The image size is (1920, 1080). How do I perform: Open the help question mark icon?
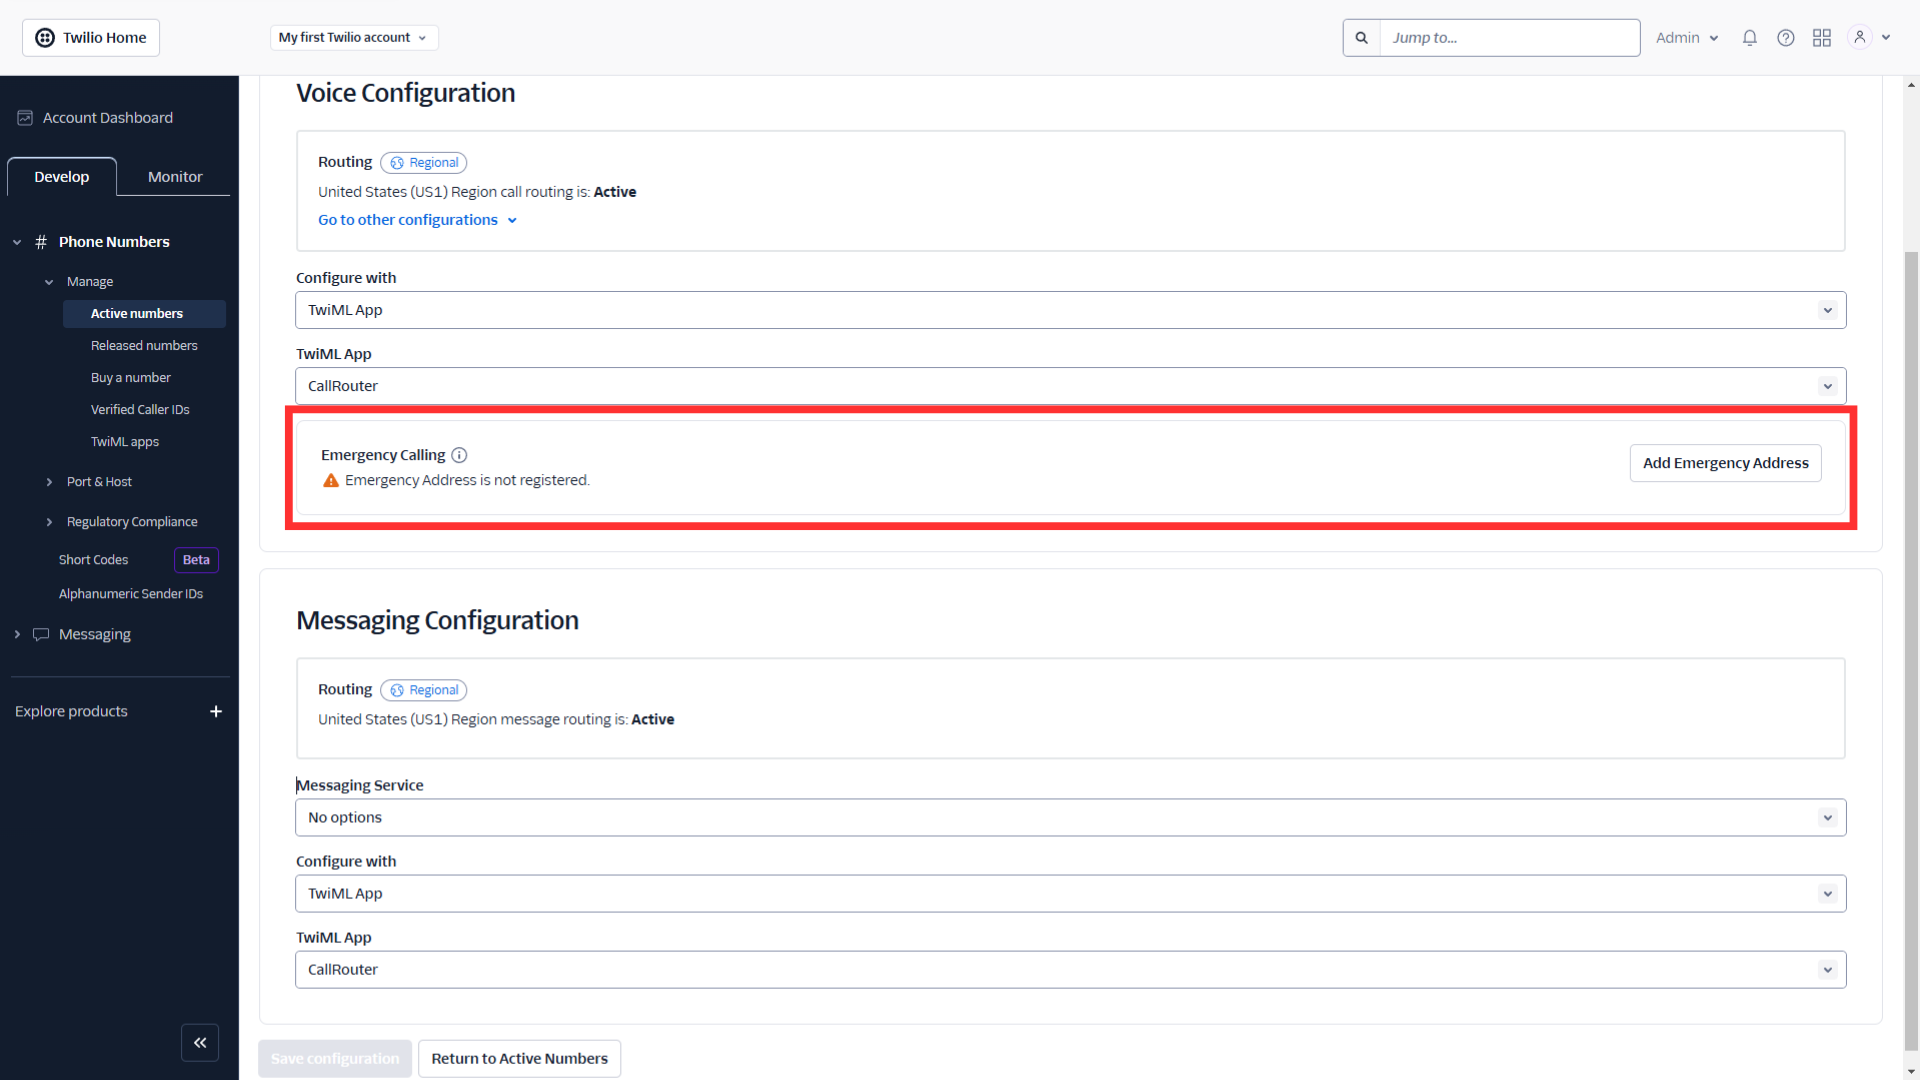point(1786,37)
